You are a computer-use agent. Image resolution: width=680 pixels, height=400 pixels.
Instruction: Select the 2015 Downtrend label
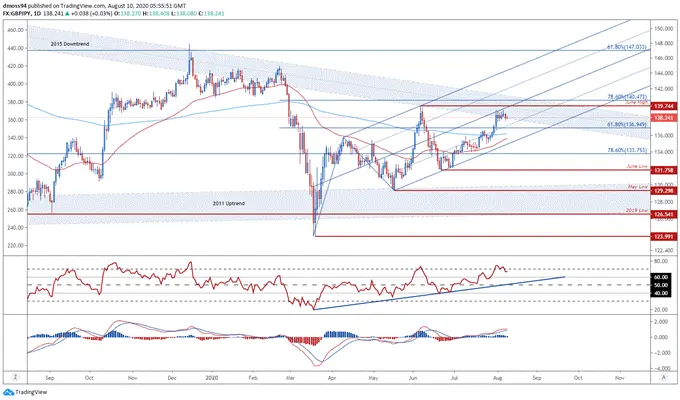(x=70, y=44)
